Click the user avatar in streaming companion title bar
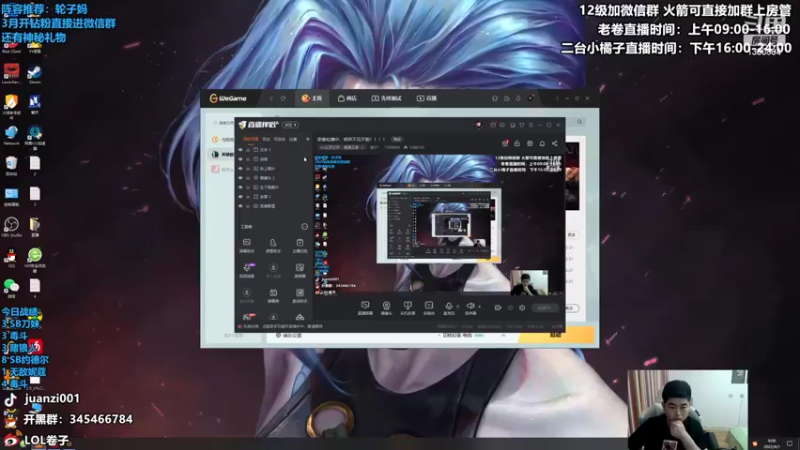This screenshot has height=450, width=800. tap(478, 125)
